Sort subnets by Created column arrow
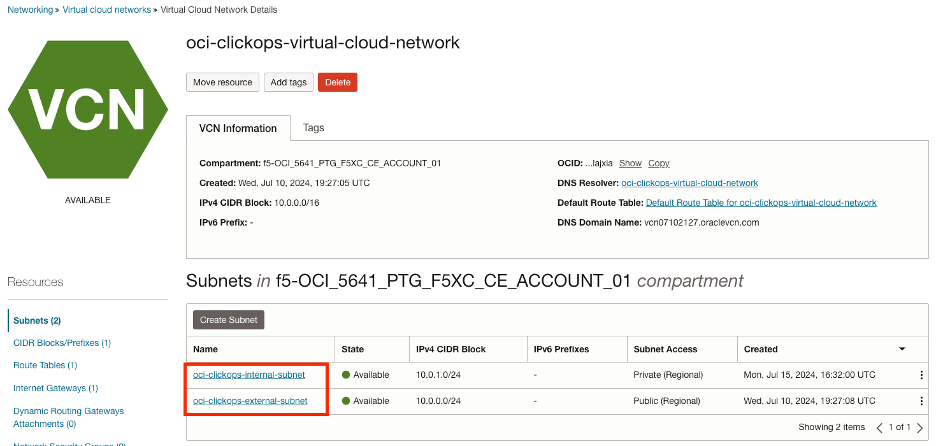Viewport: 936px width, 446px height. point(903,349)
